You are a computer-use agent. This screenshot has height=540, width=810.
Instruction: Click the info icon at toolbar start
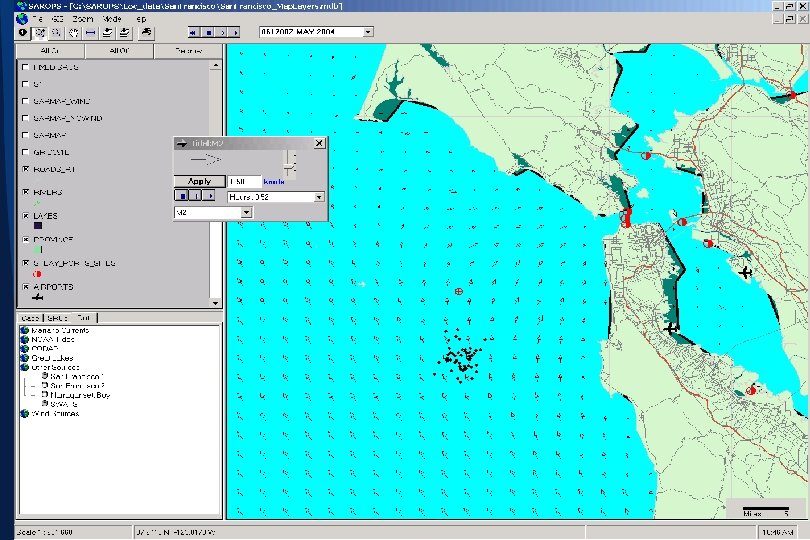point(22,32)
